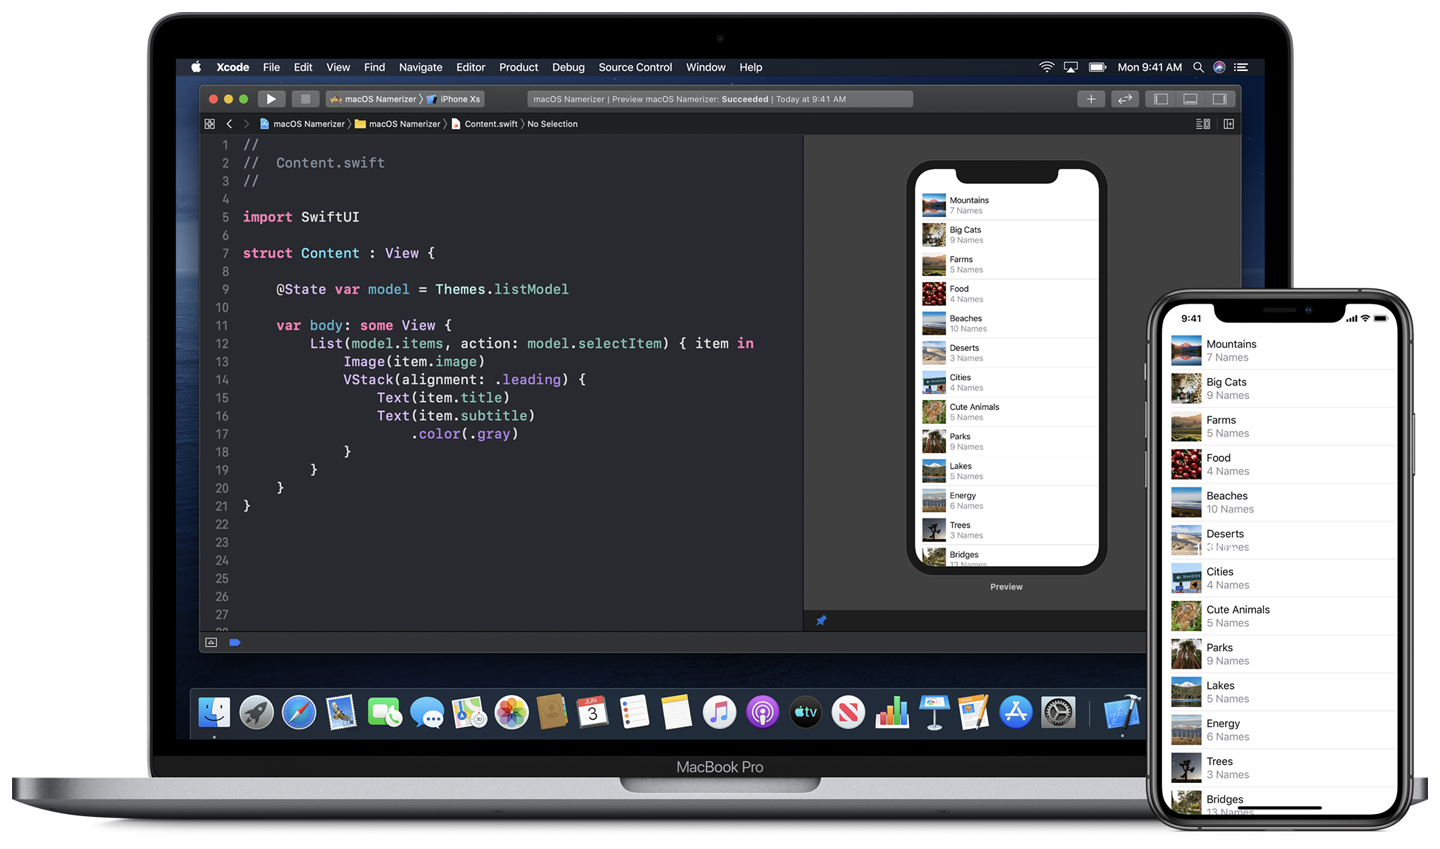Go back using the navigation chevron
The width and height of the screenshot is (1440, 849).
[x=229, y=123]
